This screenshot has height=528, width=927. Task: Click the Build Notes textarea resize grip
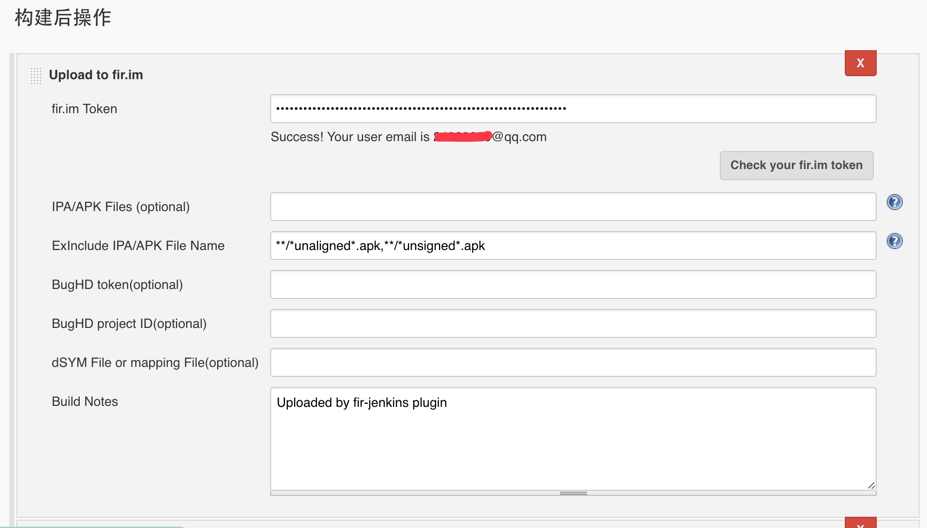[x=871, y=485]
